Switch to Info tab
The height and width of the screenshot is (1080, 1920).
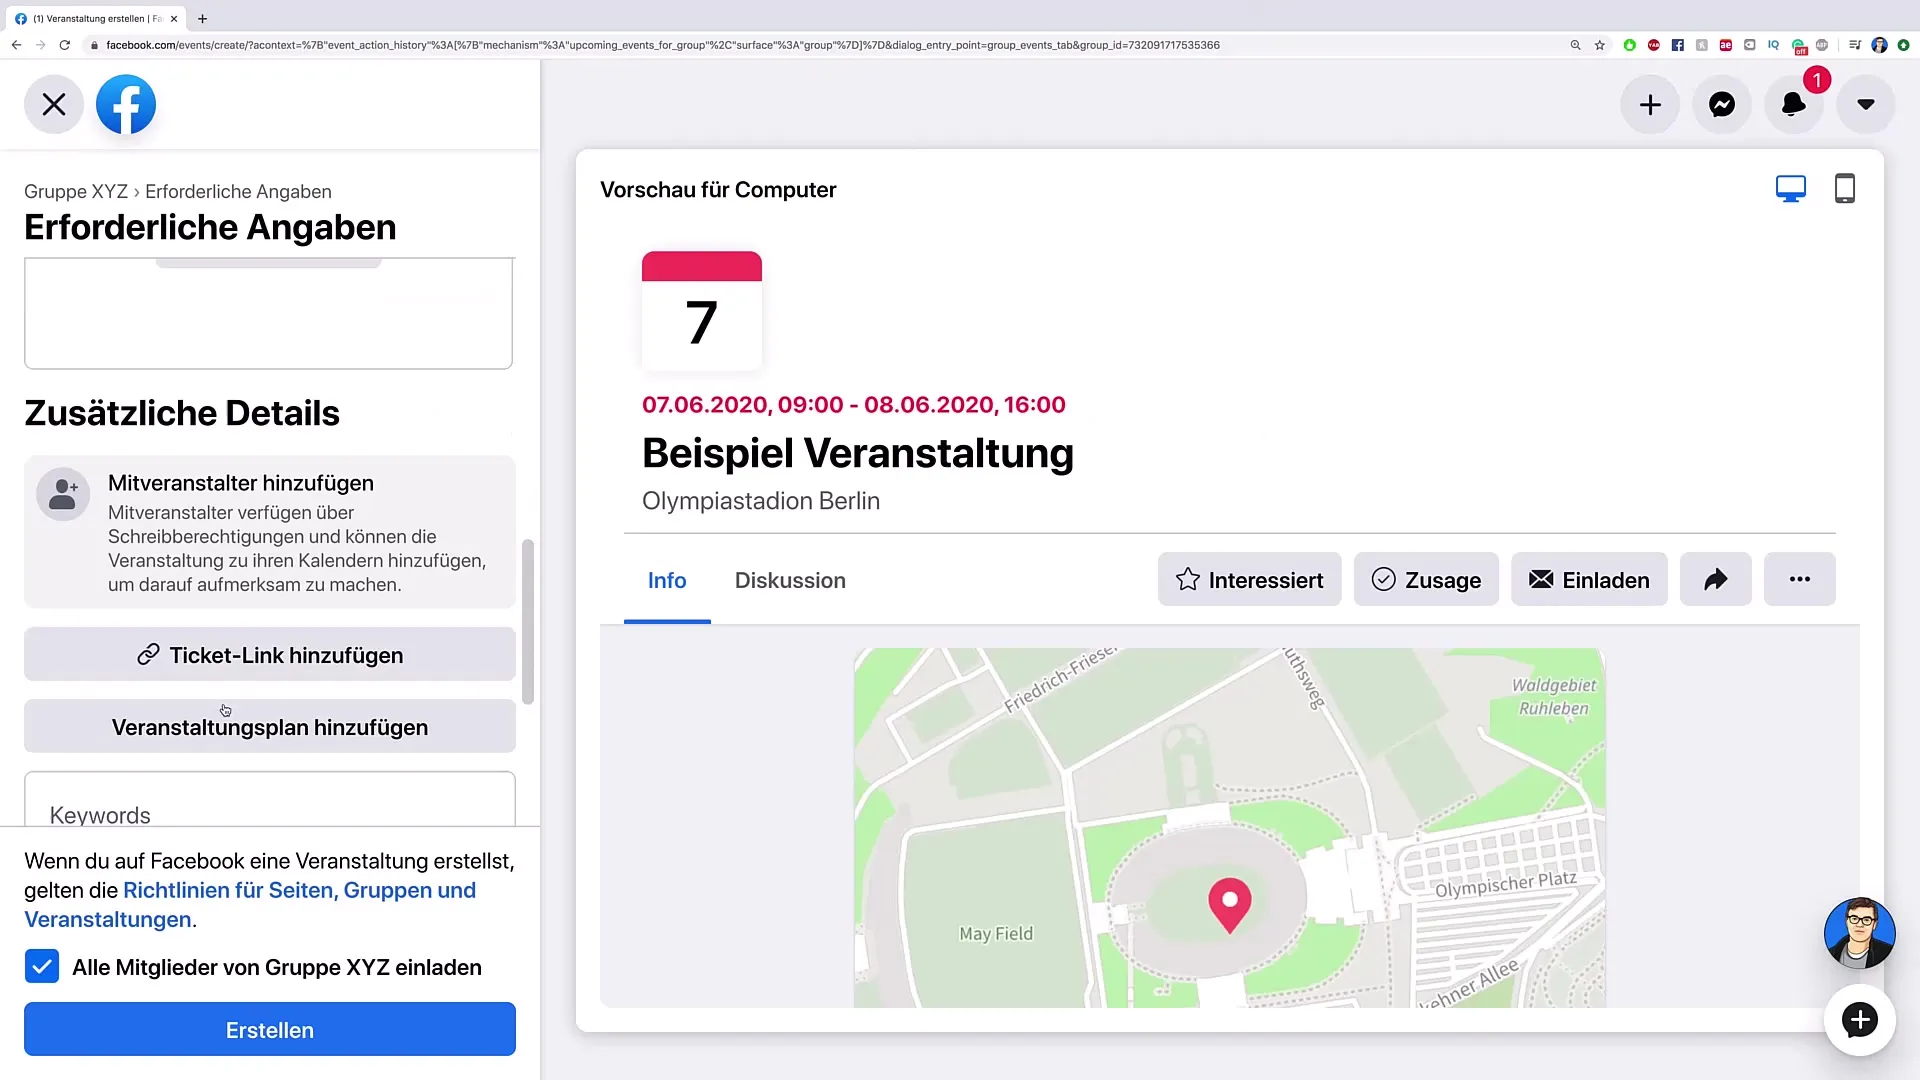(667, 580)
